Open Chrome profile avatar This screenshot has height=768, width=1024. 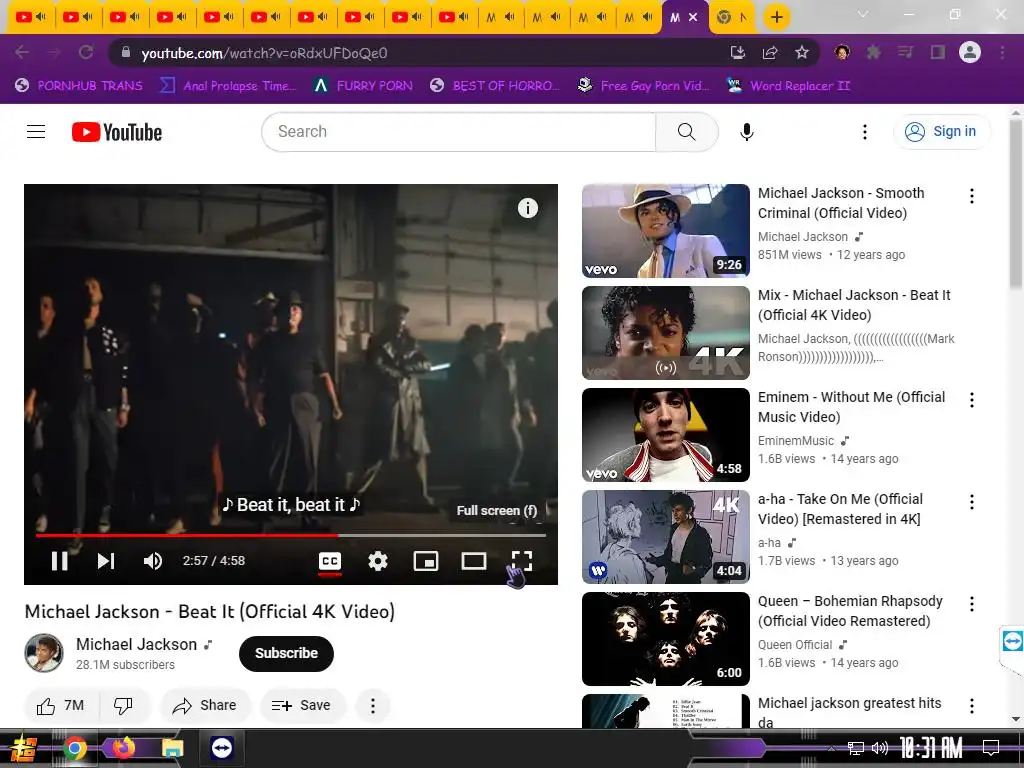(x=970, y=52)
